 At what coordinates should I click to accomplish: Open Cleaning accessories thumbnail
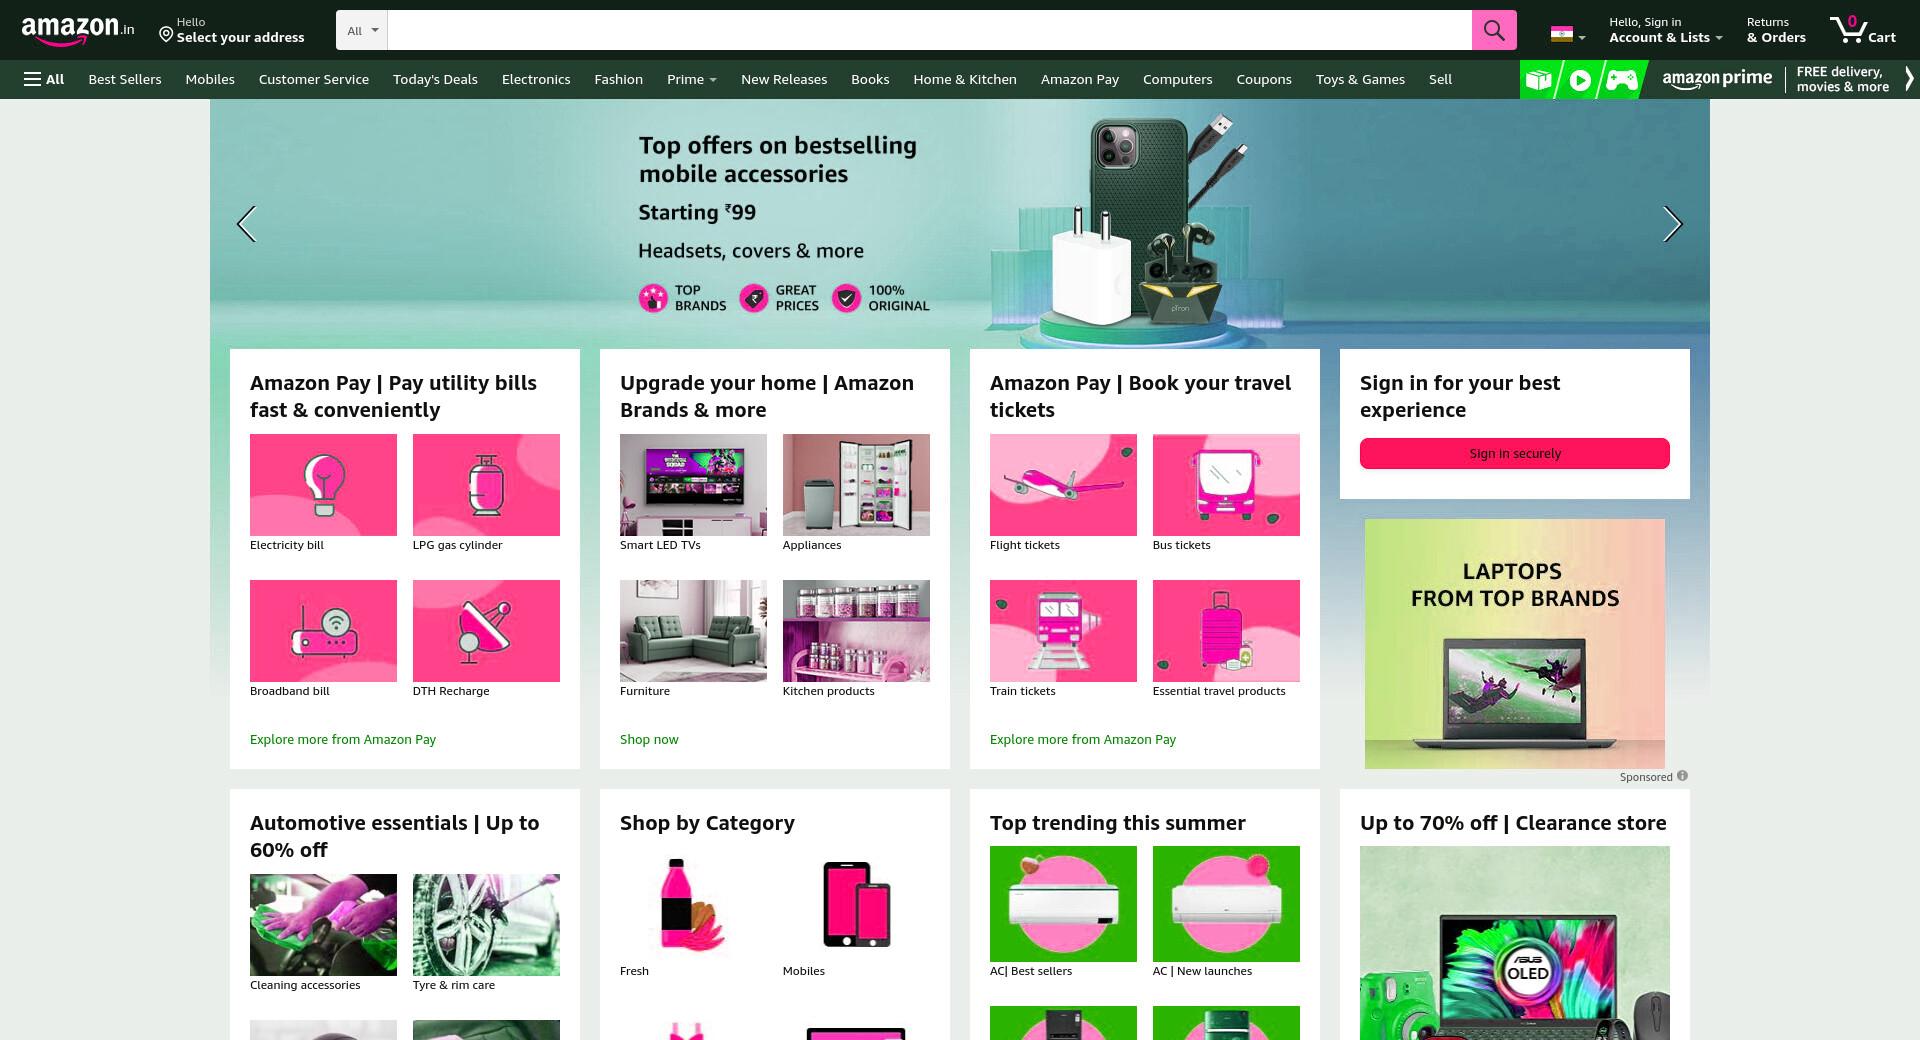click(x=323, y=925)
